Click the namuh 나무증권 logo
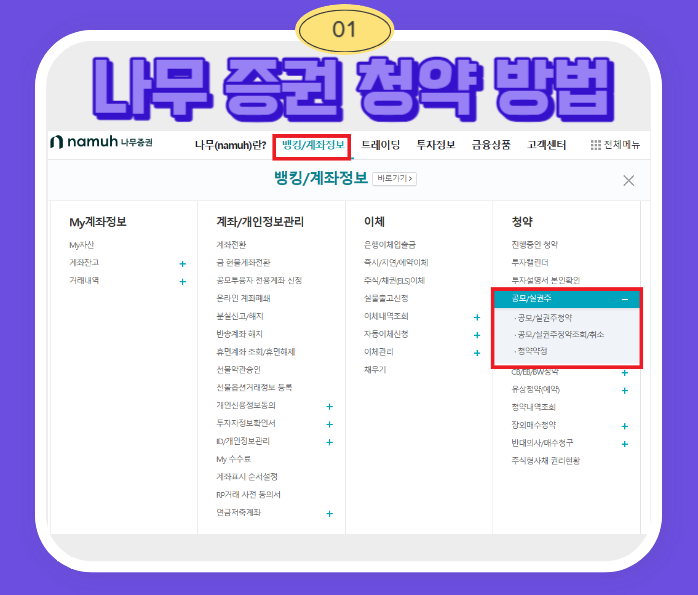 coord(101,142)
